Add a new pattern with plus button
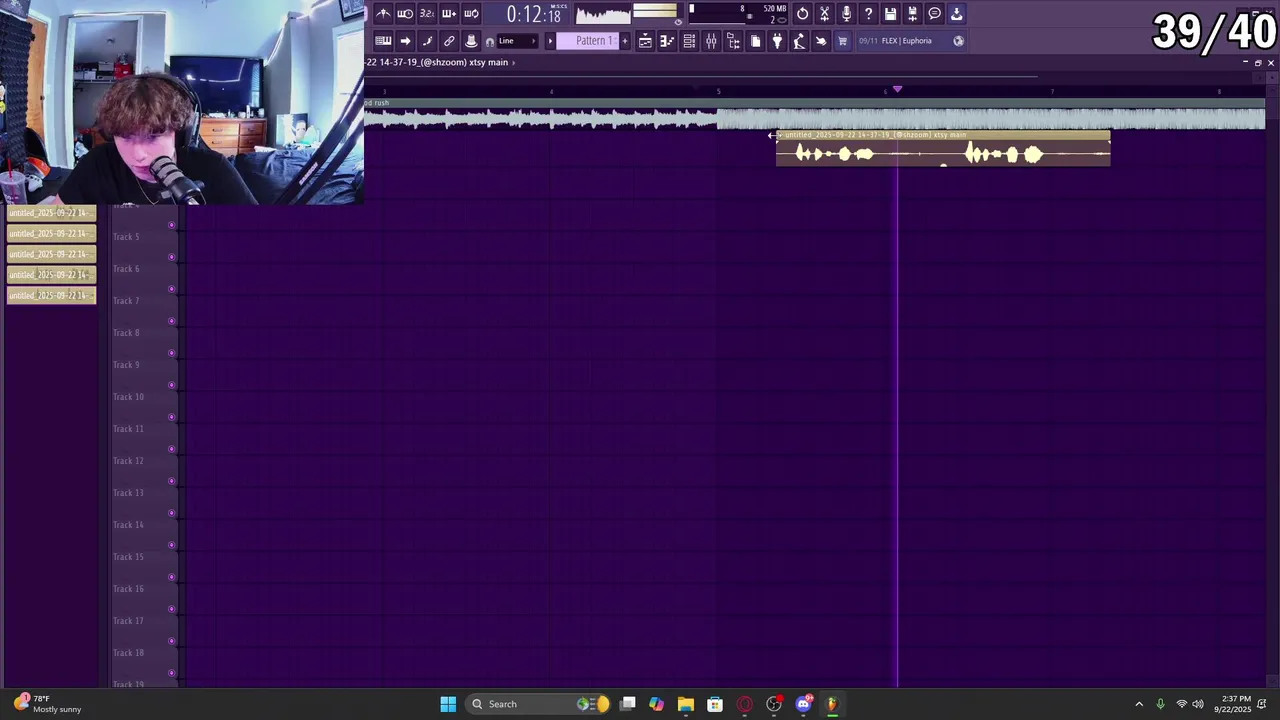The width and height of the screenshot is (1280, 720). [626, 41]
